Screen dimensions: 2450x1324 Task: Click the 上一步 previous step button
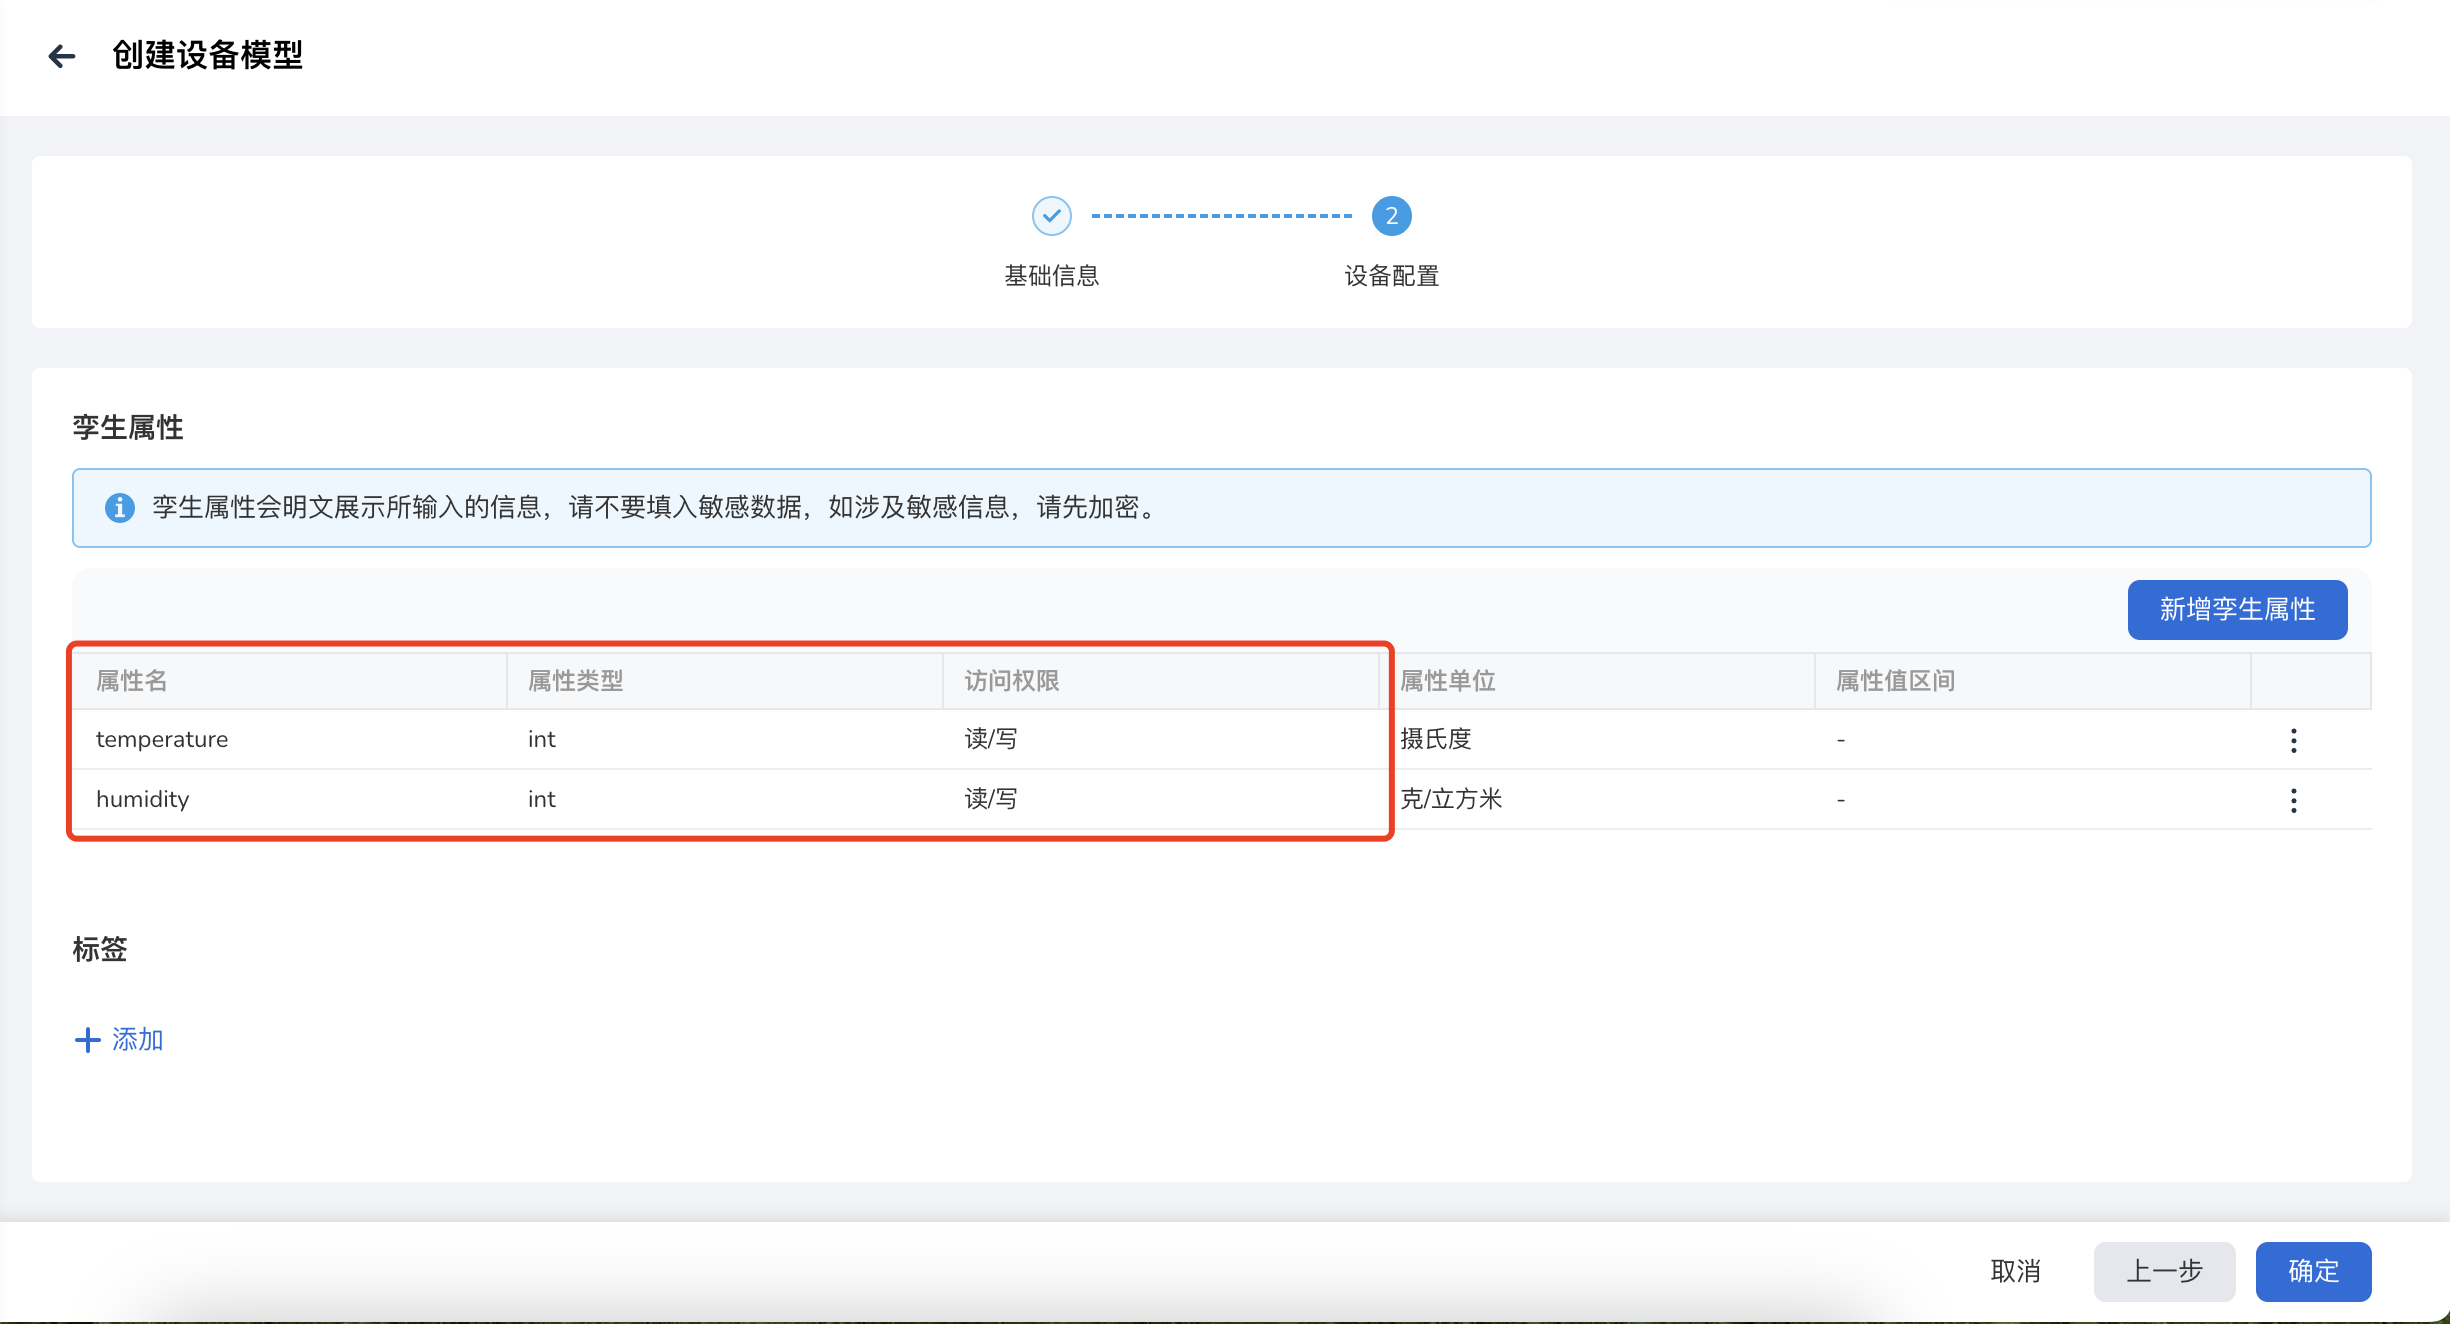2165,1271
